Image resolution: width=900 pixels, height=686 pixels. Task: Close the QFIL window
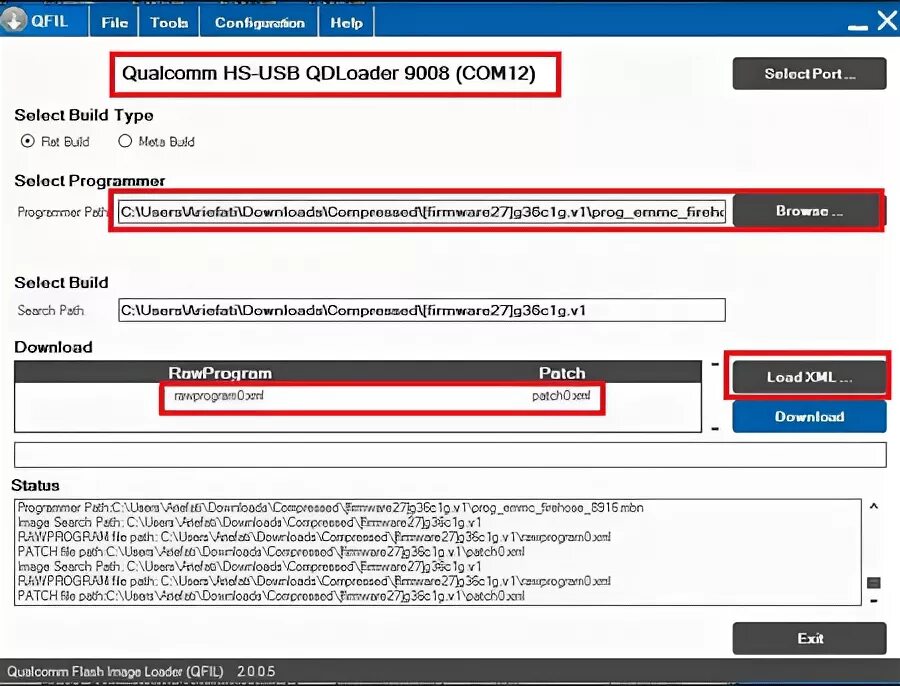[x=887, y=21]
